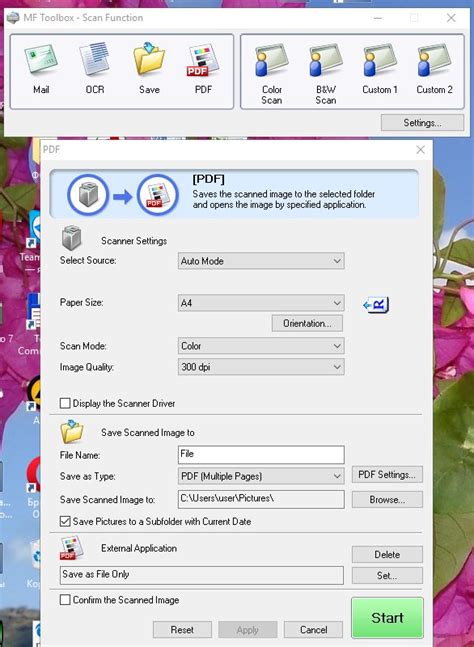This screenshot has width=474, height=647.
Task: Click the External Application PDF icon
Action: point(72,548)
